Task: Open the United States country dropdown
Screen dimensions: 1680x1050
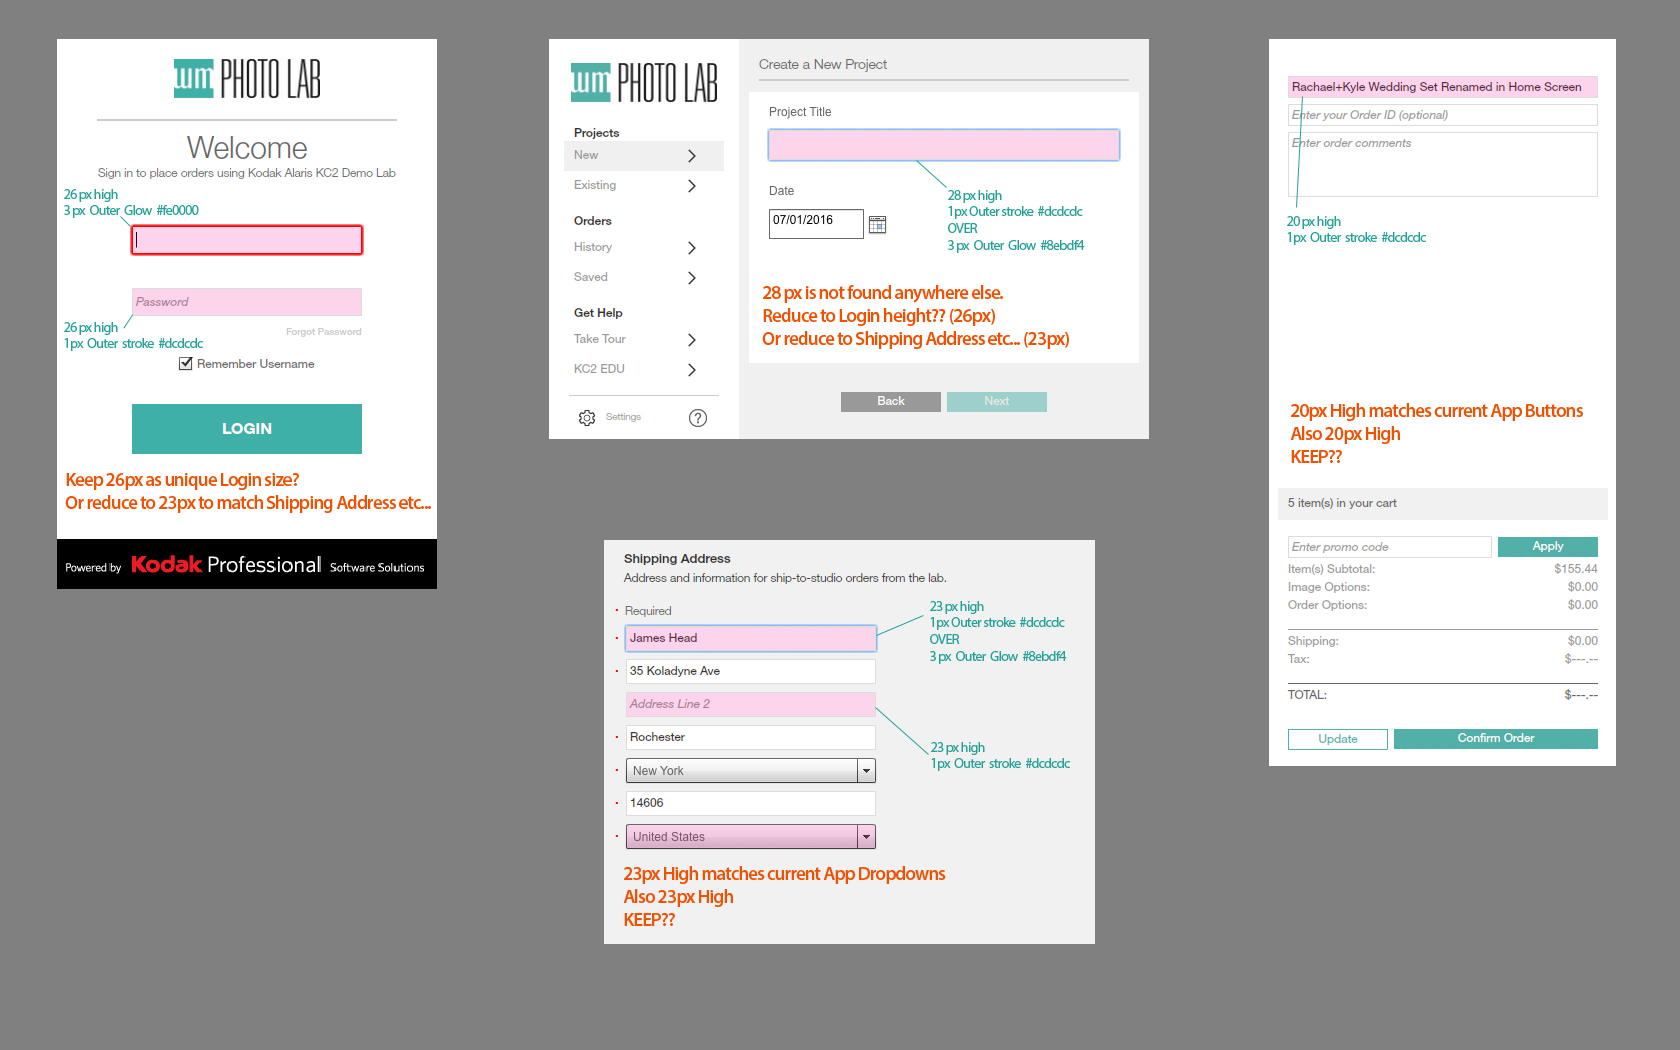Action: [866, 837]
